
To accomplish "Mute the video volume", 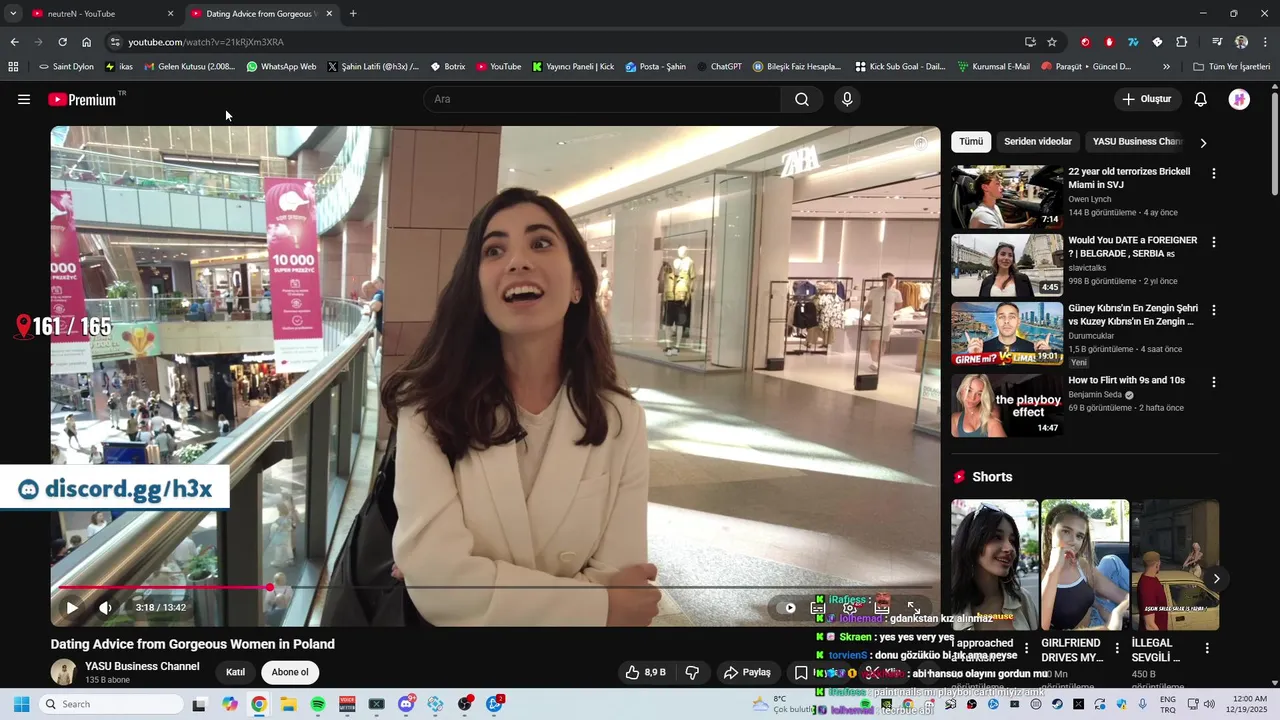I will click(106, 607).
